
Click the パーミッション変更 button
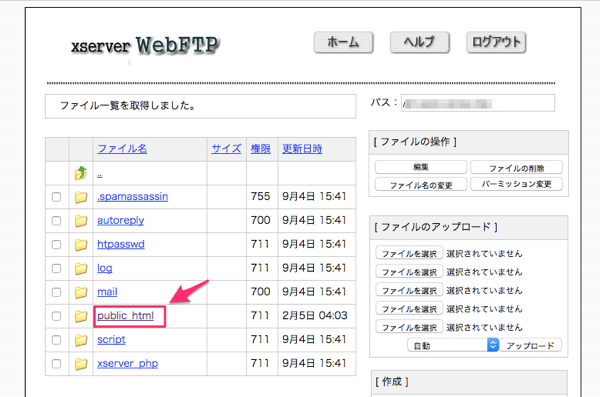(x=517, y=184)
